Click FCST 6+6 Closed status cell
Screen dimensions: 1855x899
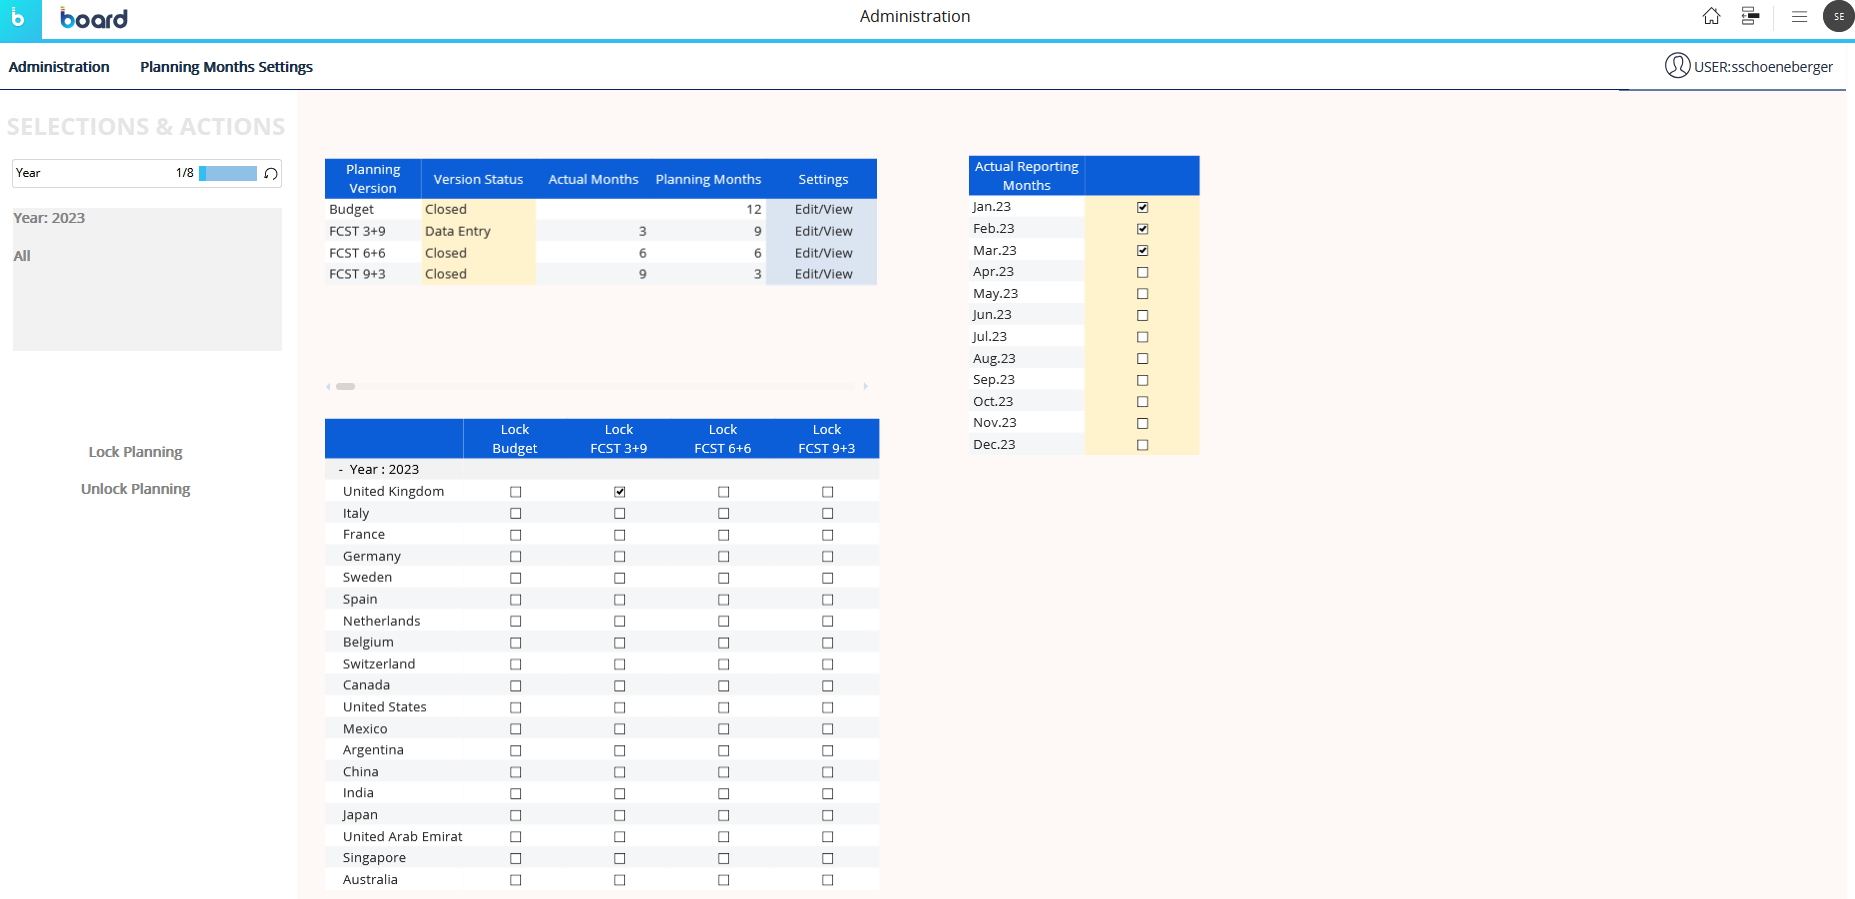pos(478,253)
